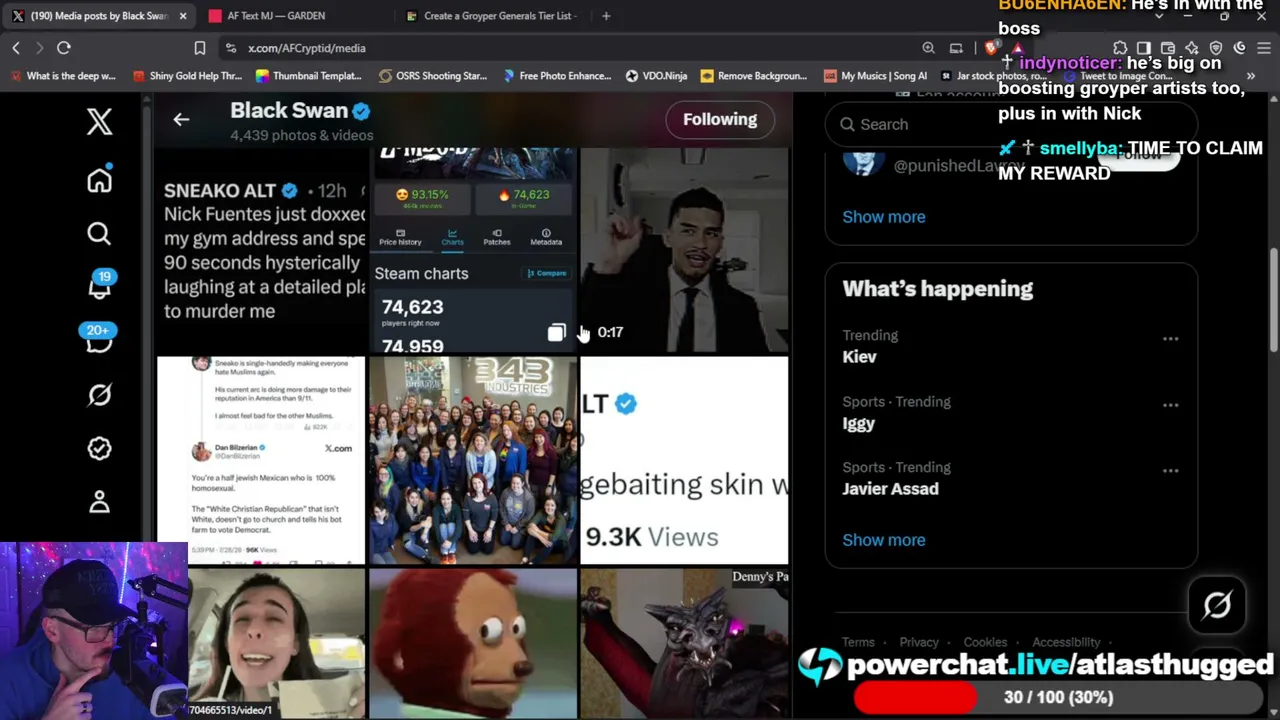Open the Steam charts media thumbnail

click(x=473, y=250)
